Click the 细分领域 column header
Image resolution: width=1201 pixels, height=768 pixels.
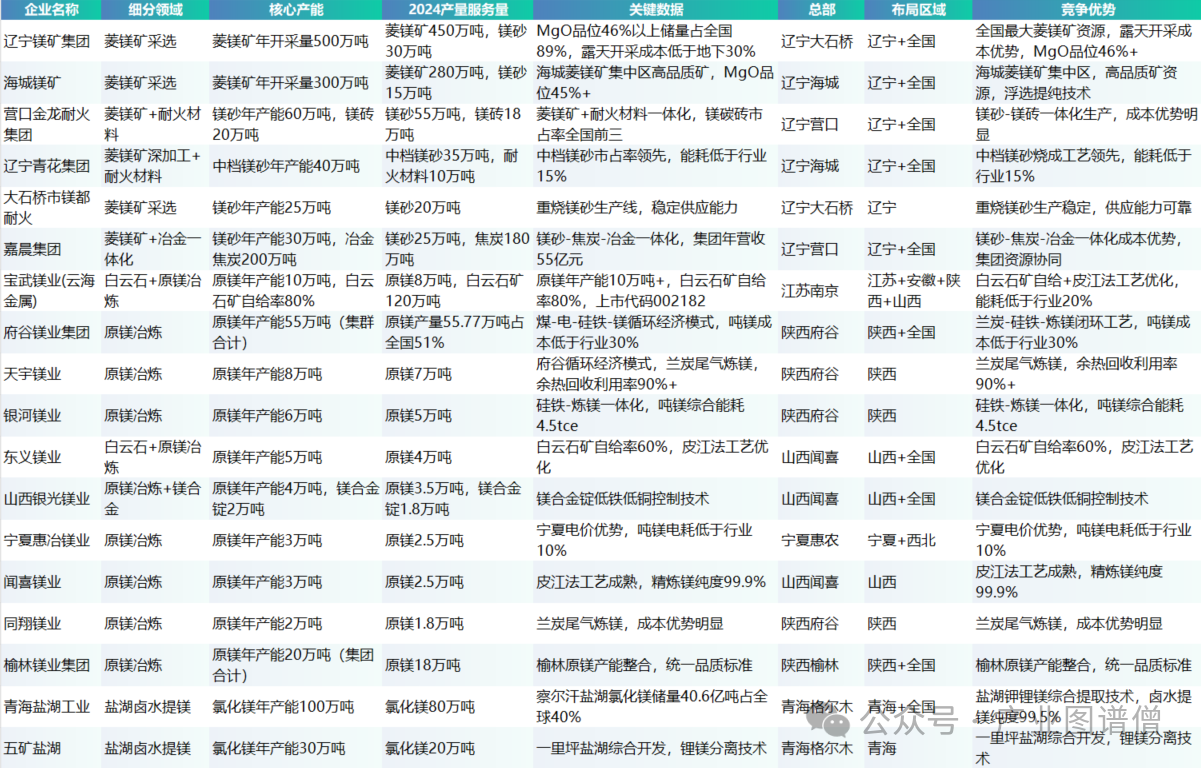pyautogui.click(x=155, y=10)
